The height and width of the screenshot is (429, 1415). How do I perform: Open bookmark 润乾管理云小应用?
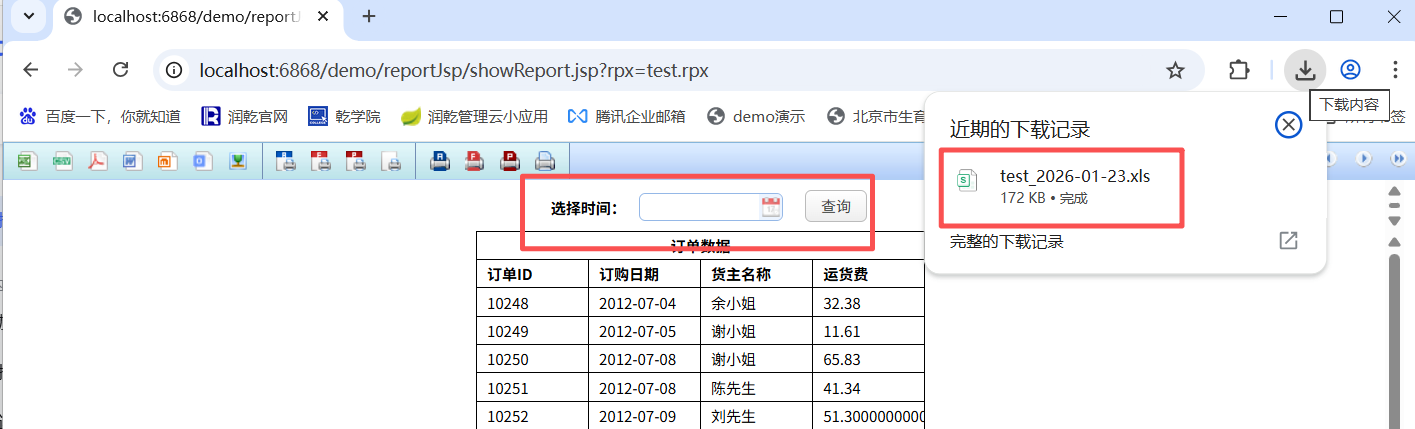coord(474,117)
